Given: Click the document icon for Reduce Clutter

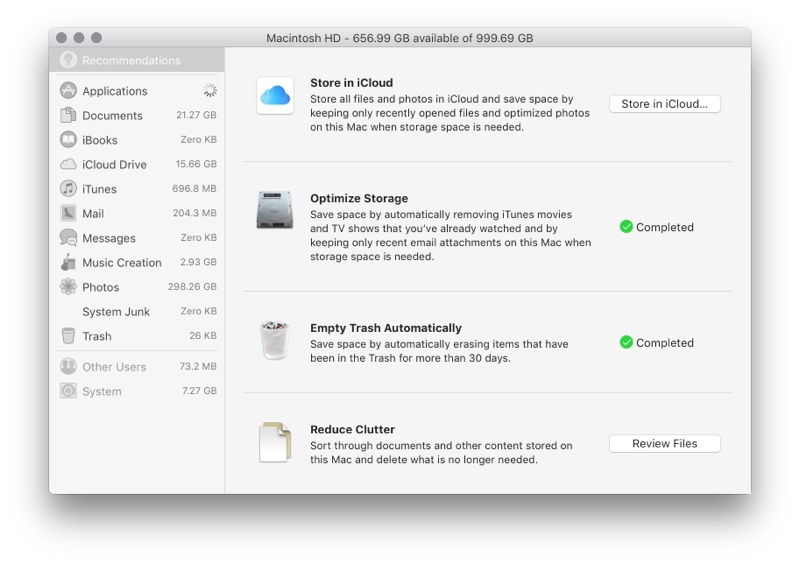Looking at the screenshot, I should tap(275, 442).
